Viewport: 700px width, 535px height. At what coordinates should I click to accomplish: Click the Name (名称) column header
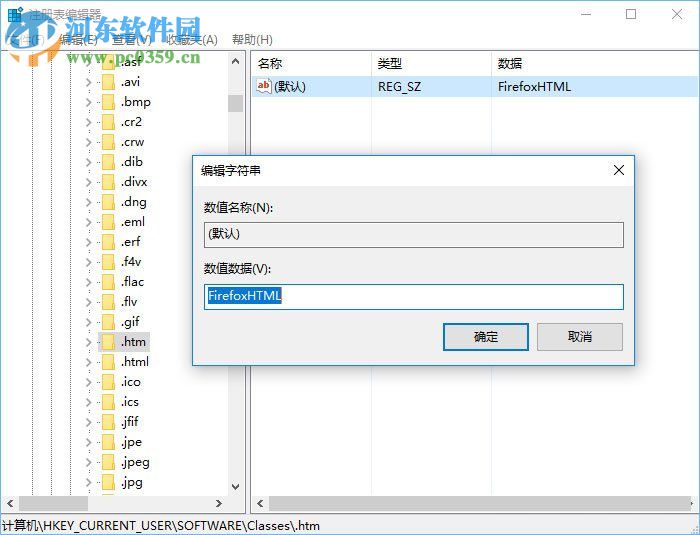click(270, 64)
